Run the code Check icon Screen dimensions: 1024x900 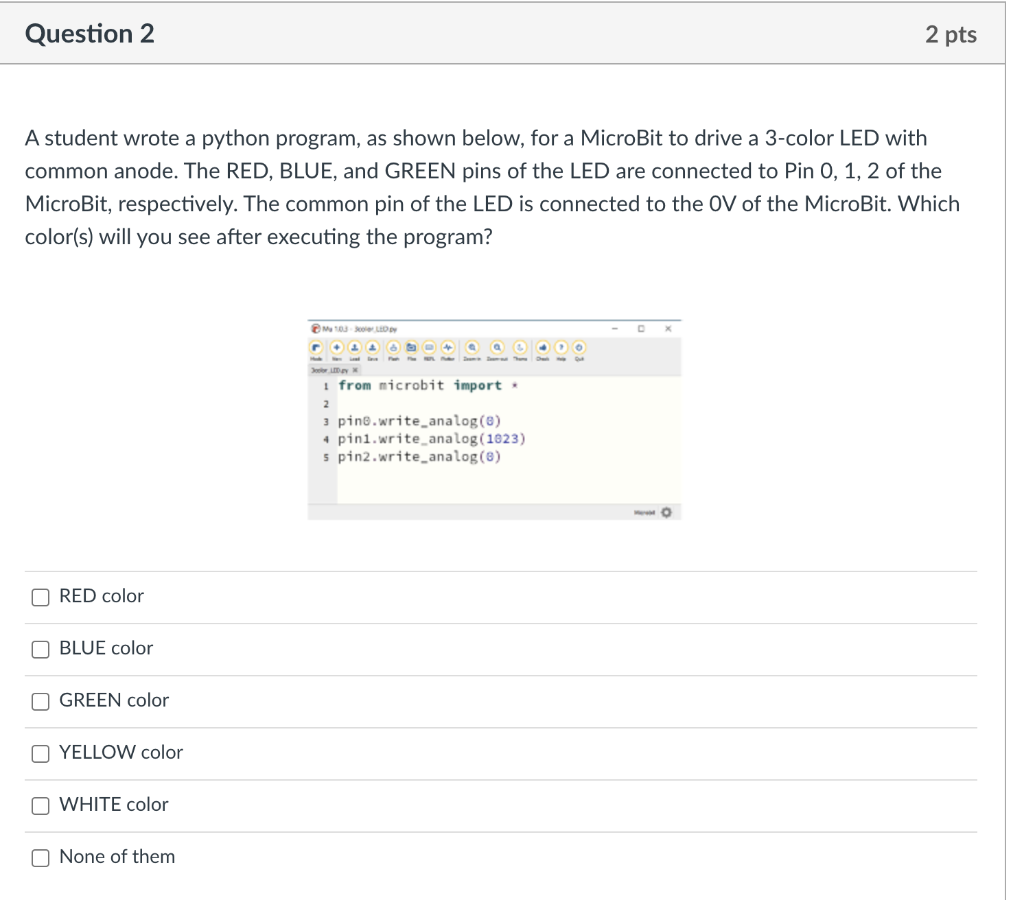[x=544, y=347]
